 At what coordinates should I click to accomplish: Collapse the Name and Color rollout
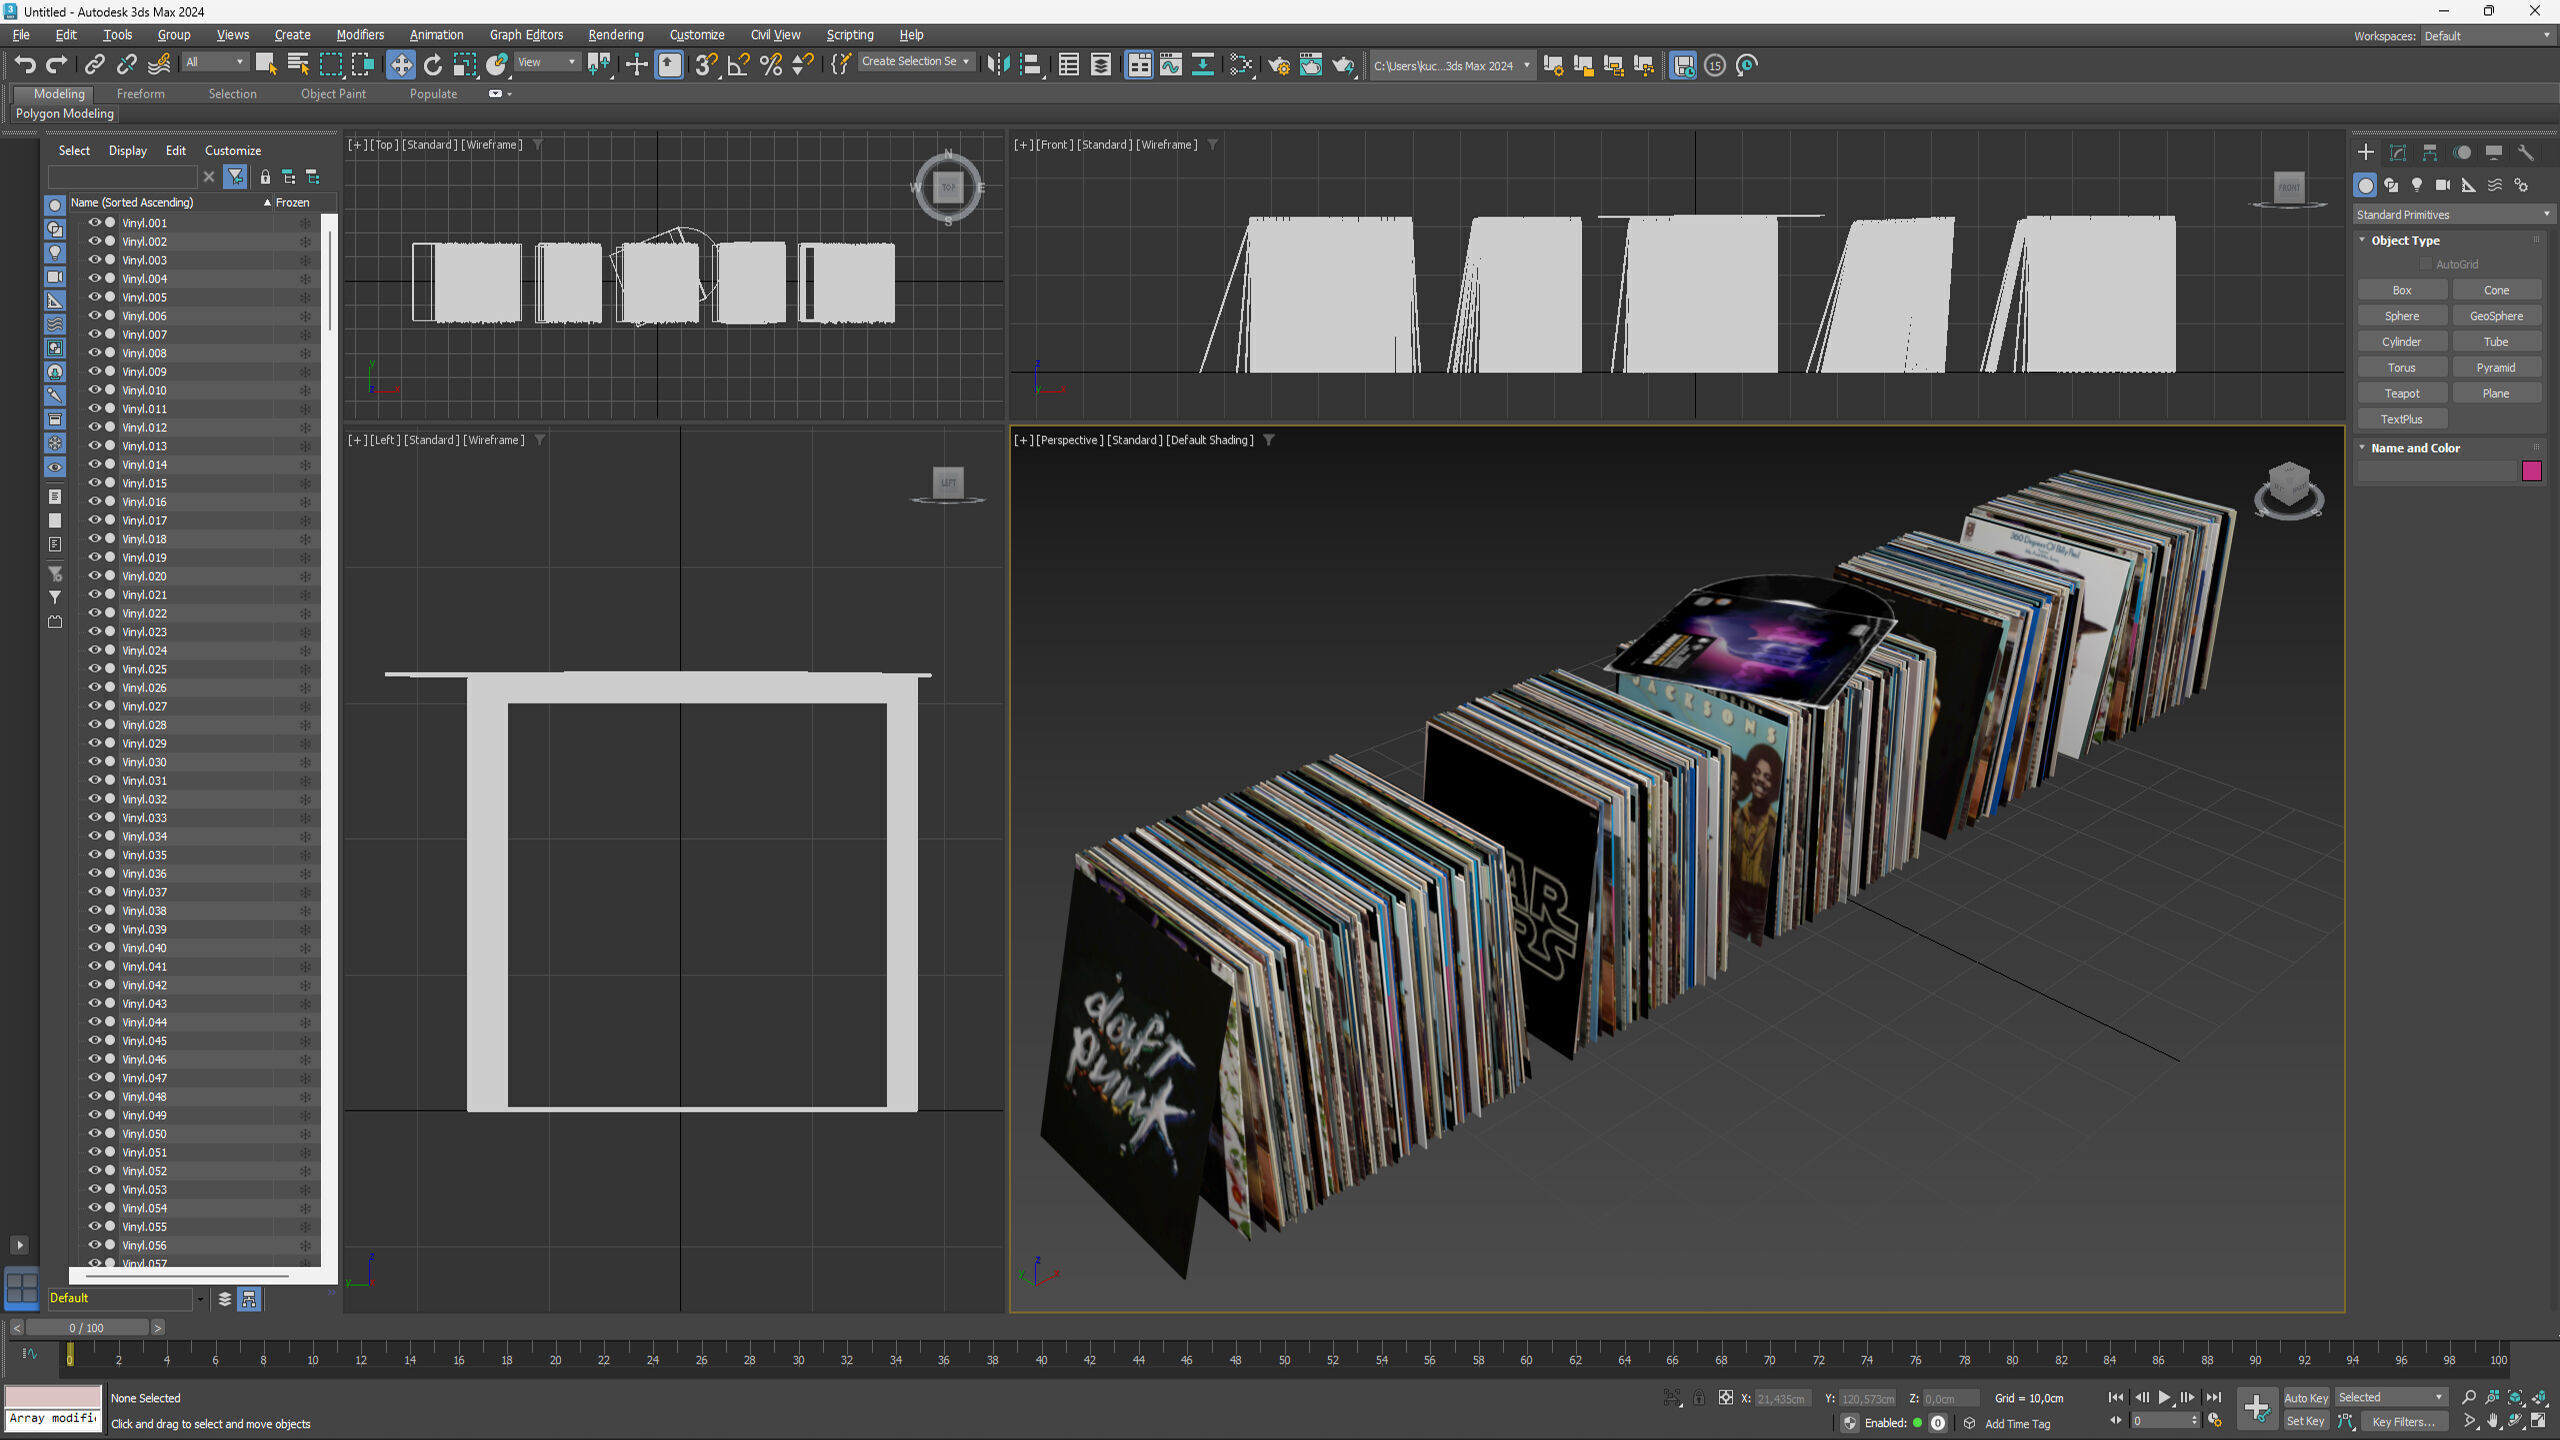[2414, 448]
